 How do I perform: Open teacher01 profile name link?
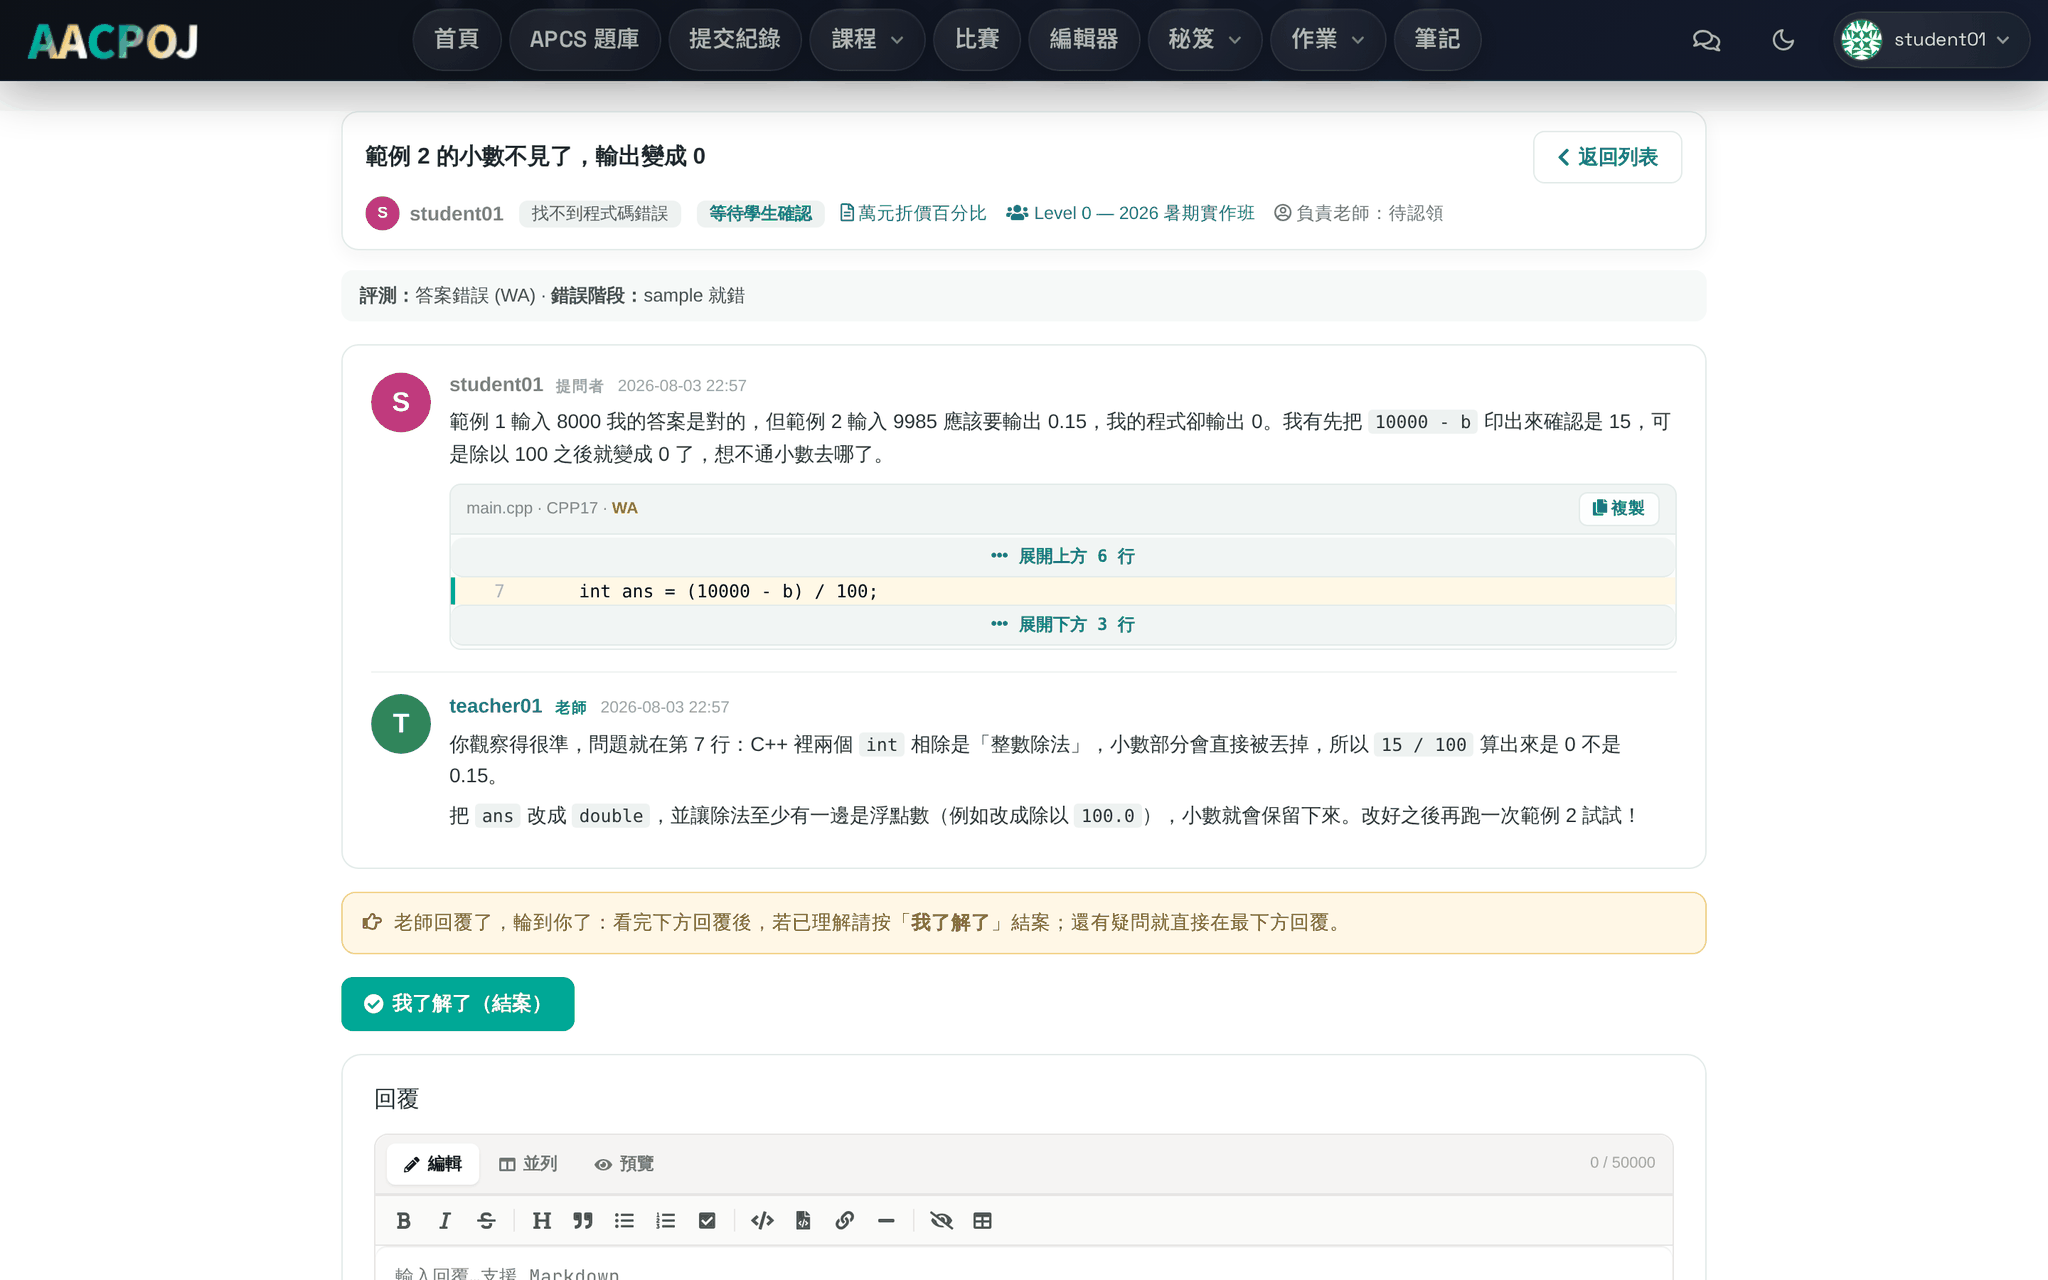pos(495,706)
